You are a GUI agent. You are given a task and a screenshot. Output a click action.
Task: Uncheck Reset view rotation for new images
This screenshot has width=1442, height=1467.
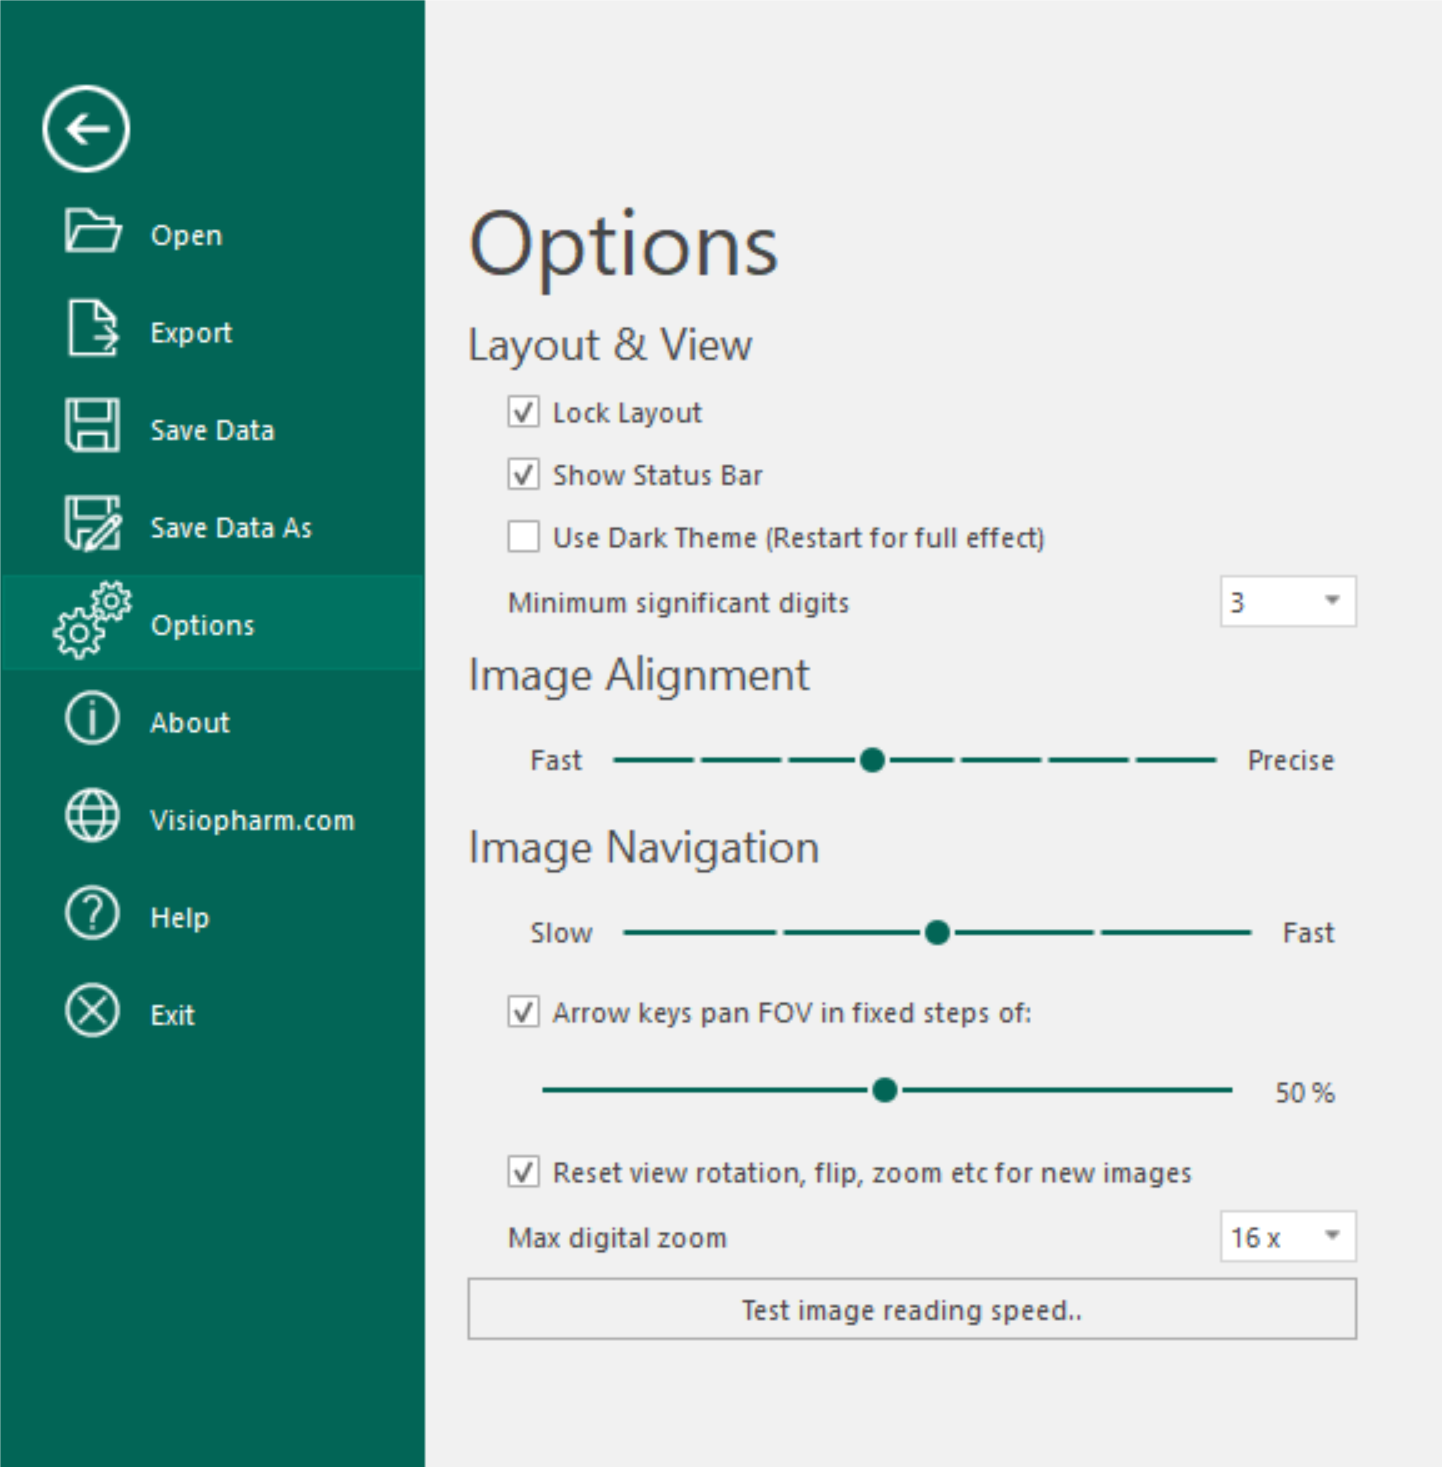point(523,1171)
